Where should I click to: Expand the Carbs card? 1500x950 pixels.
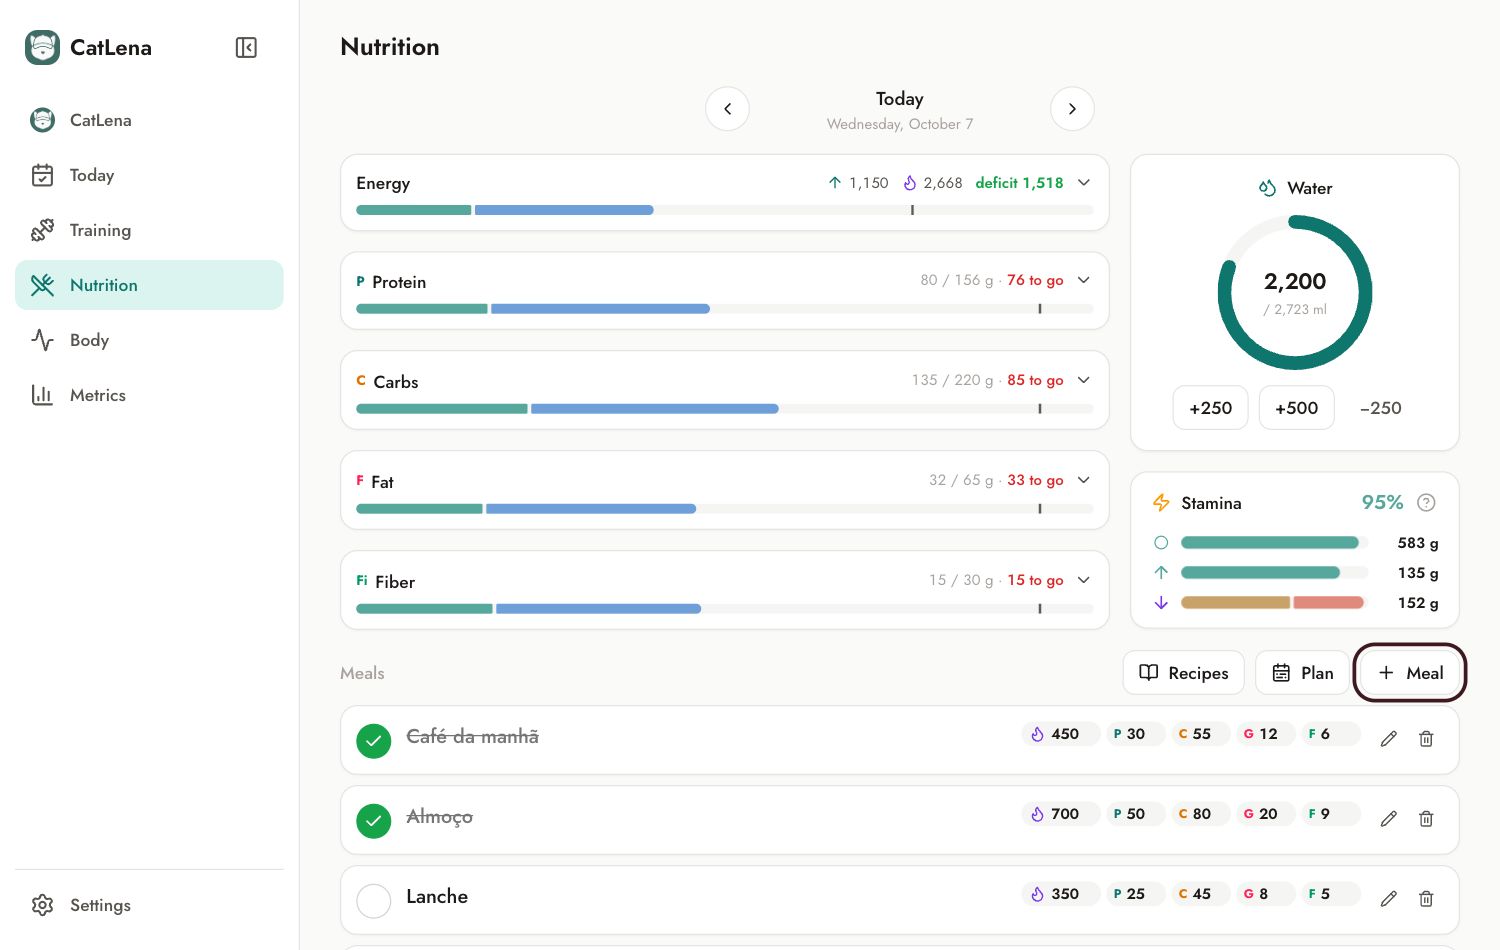1084,380
